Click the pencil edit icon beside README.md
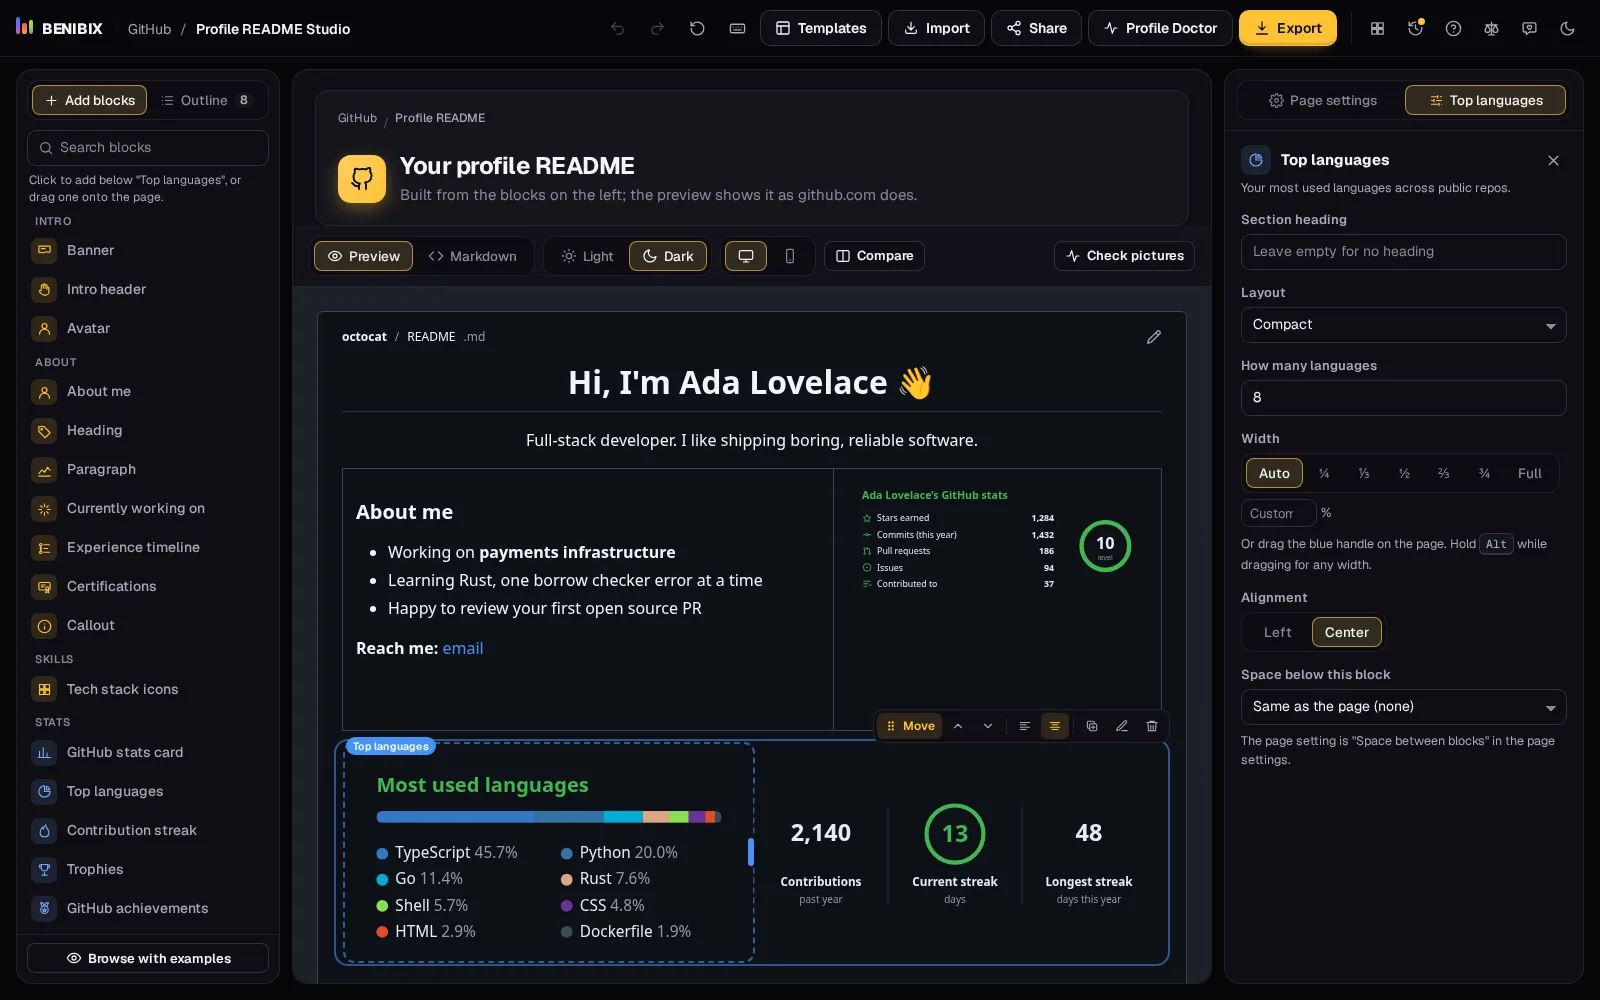Screen dimensions: 1600x1000 (1154, 337)
